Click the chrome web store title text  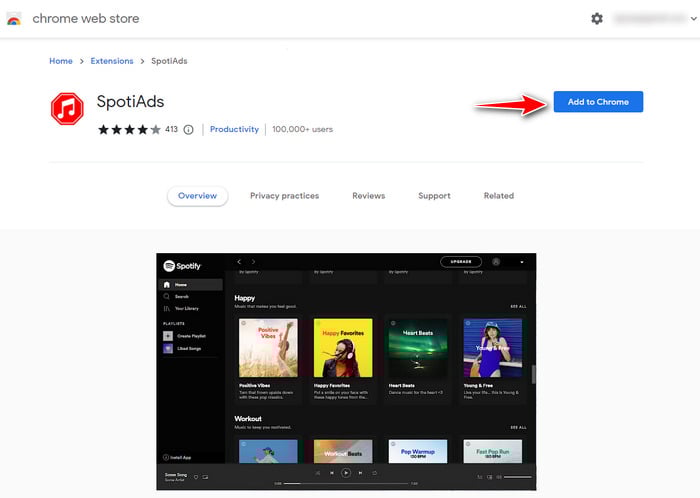(86, 18)
